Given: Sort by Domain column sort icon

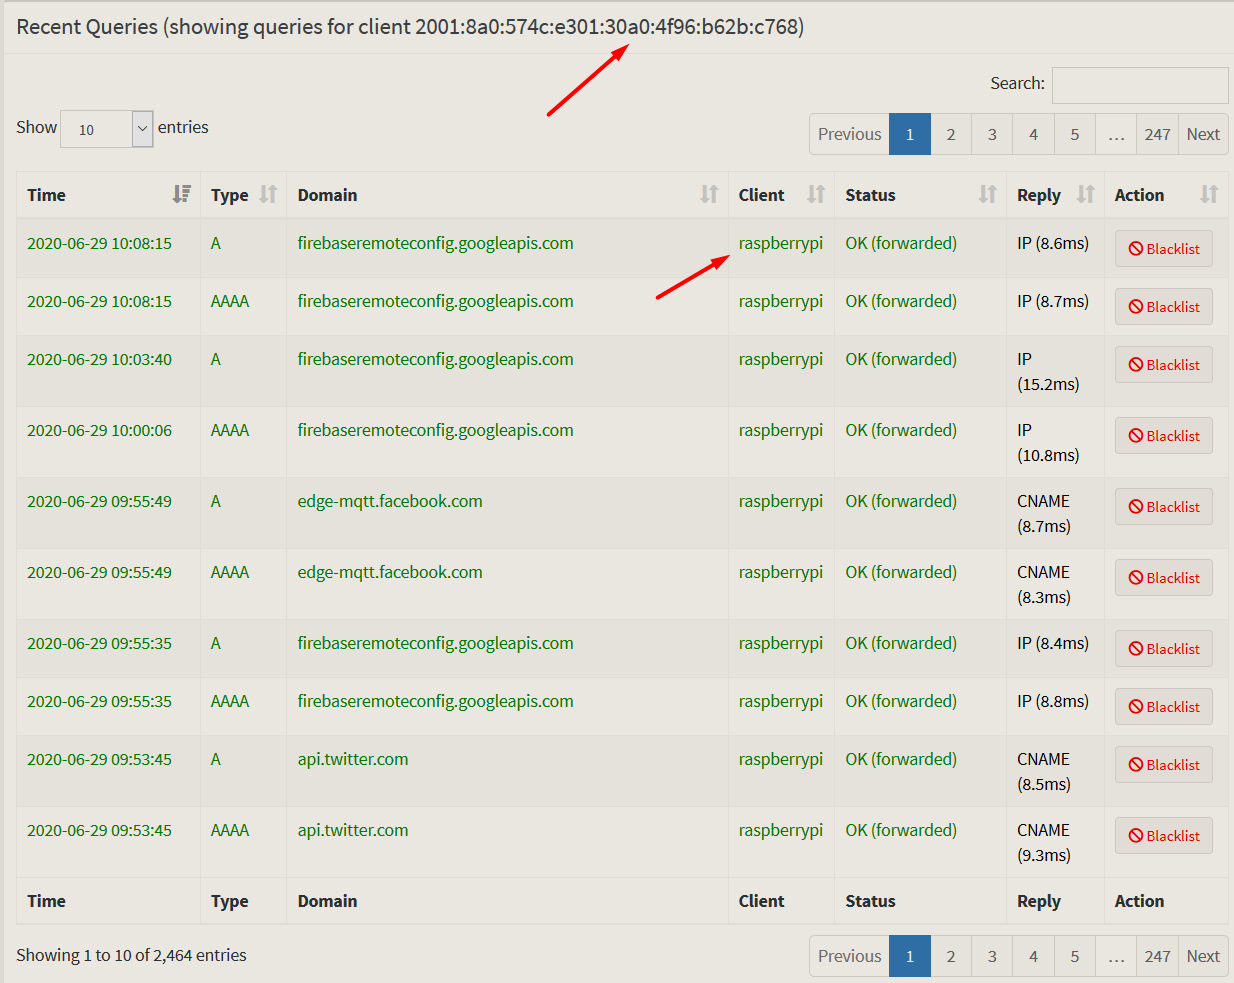Looking at the screenshot, I should tap(709, 194).
